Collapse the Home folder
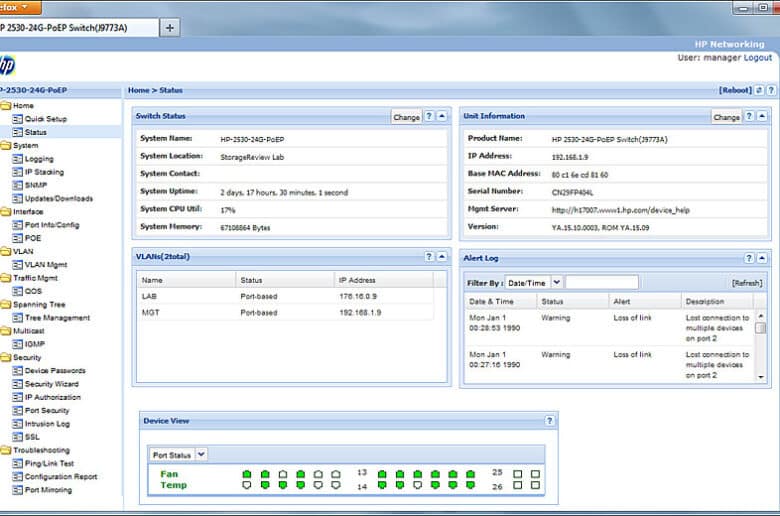780x516 pixels. pyautogui.click(x=5, y=105)
